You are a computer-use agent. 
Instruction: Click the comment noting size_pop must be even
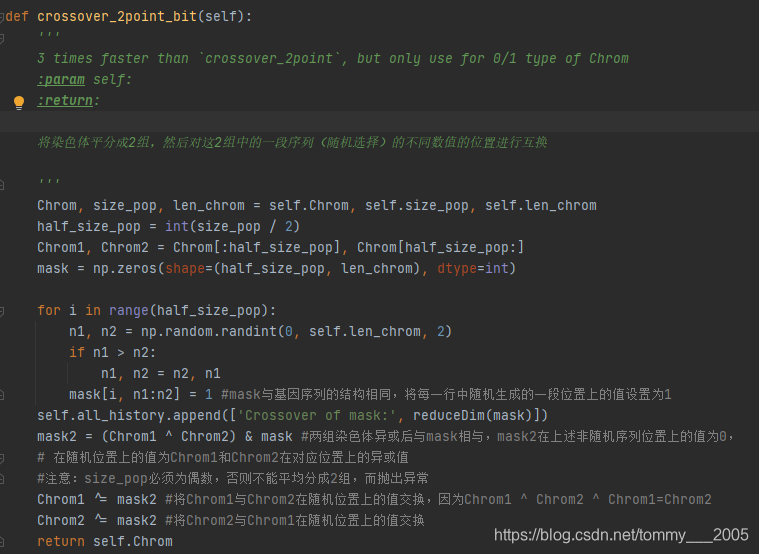click(x=233, y=478)
